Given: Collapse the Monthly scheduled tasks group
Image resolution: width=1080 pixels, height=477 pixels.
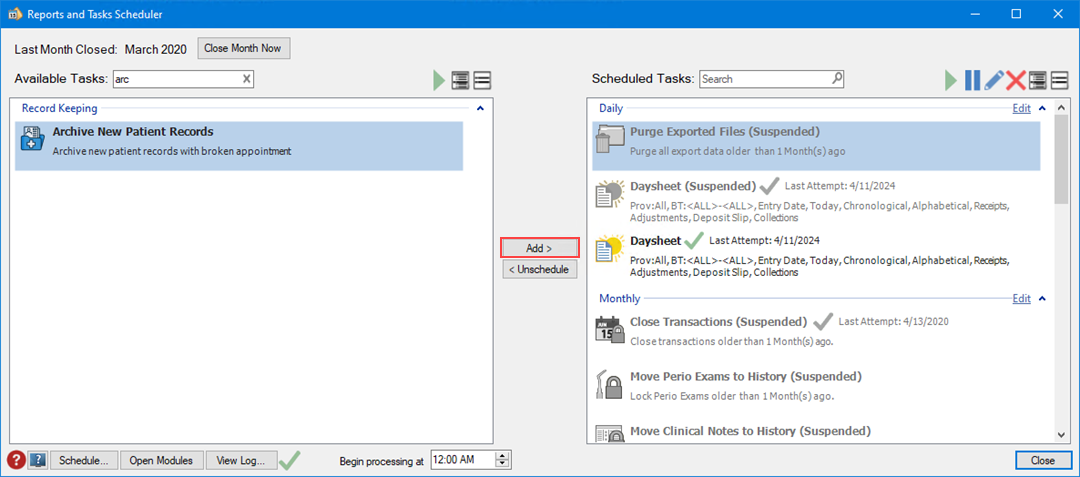Looking at the screenshot, I should tap(1041, 298).
